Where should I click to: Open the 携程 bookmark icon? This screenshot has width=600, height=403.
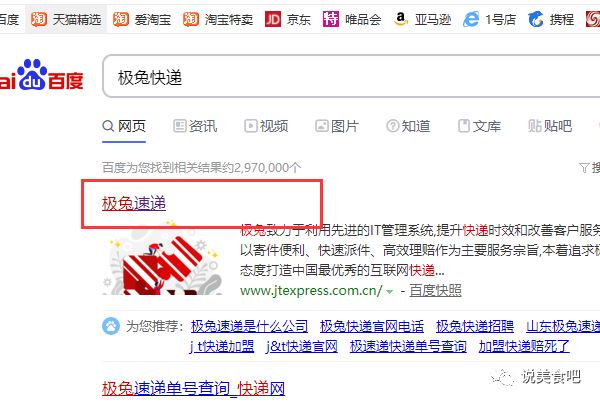tap(536, 19)
